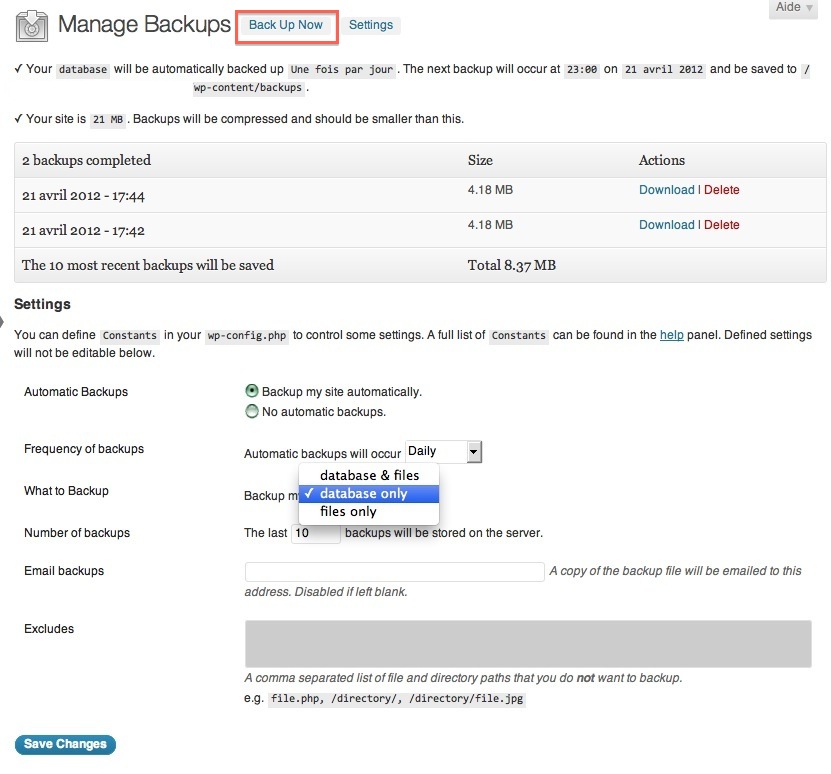Click the Manage Backups safe icon
Viewport: 831px width, 774px height.
(33, 25)
